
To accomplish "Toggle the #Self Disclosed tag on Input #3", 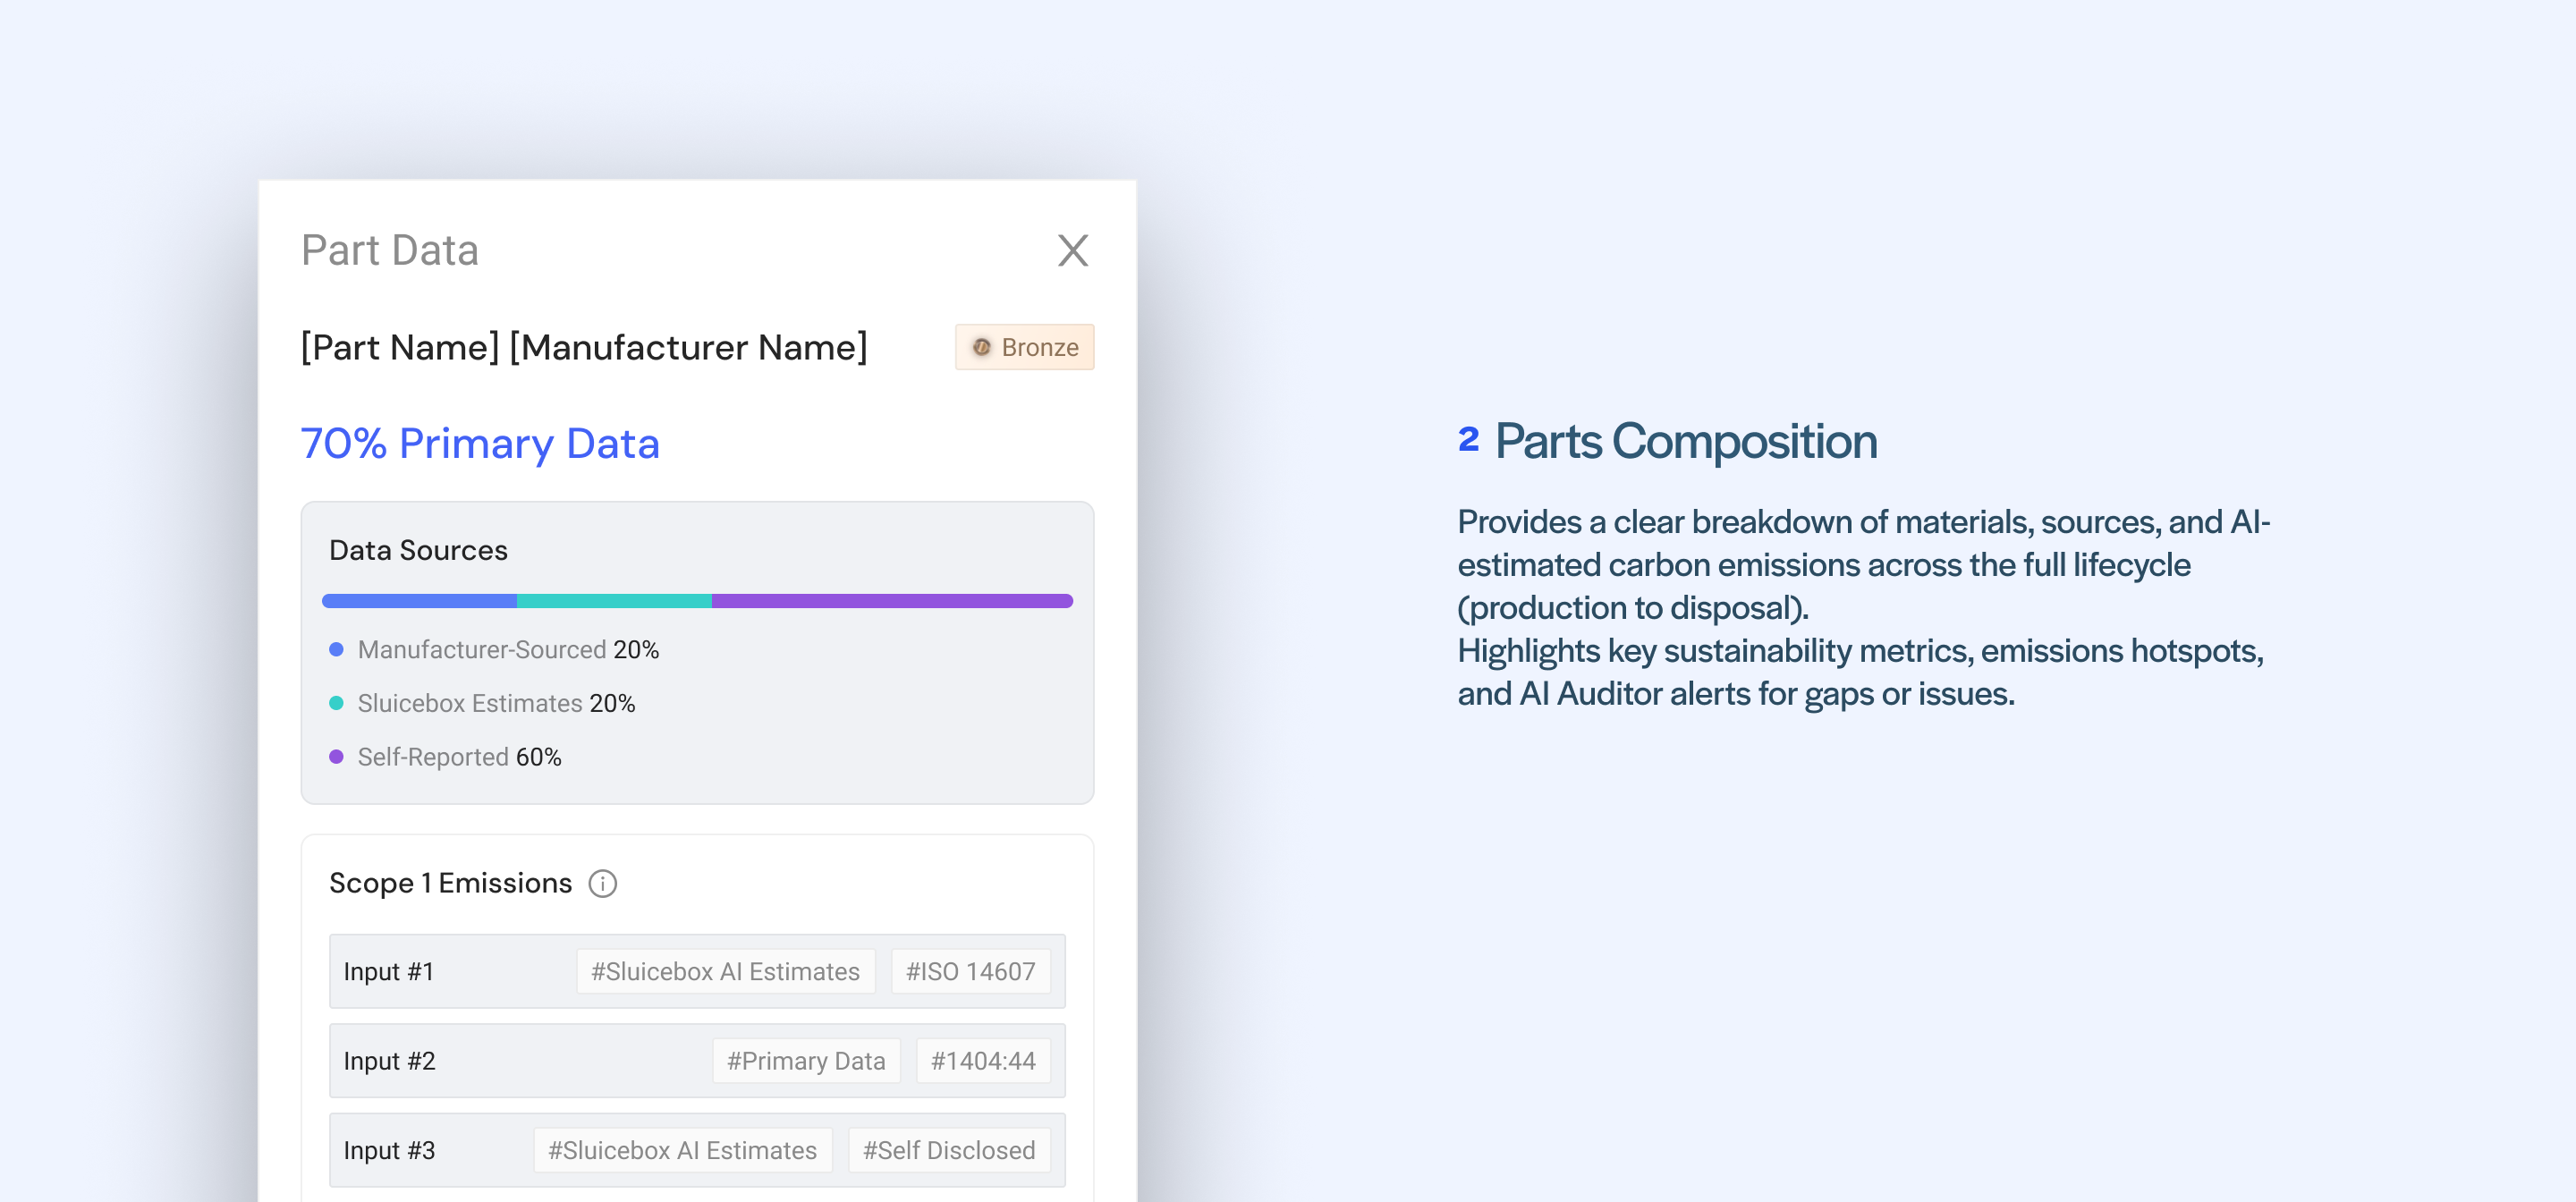I will 949,1150.
